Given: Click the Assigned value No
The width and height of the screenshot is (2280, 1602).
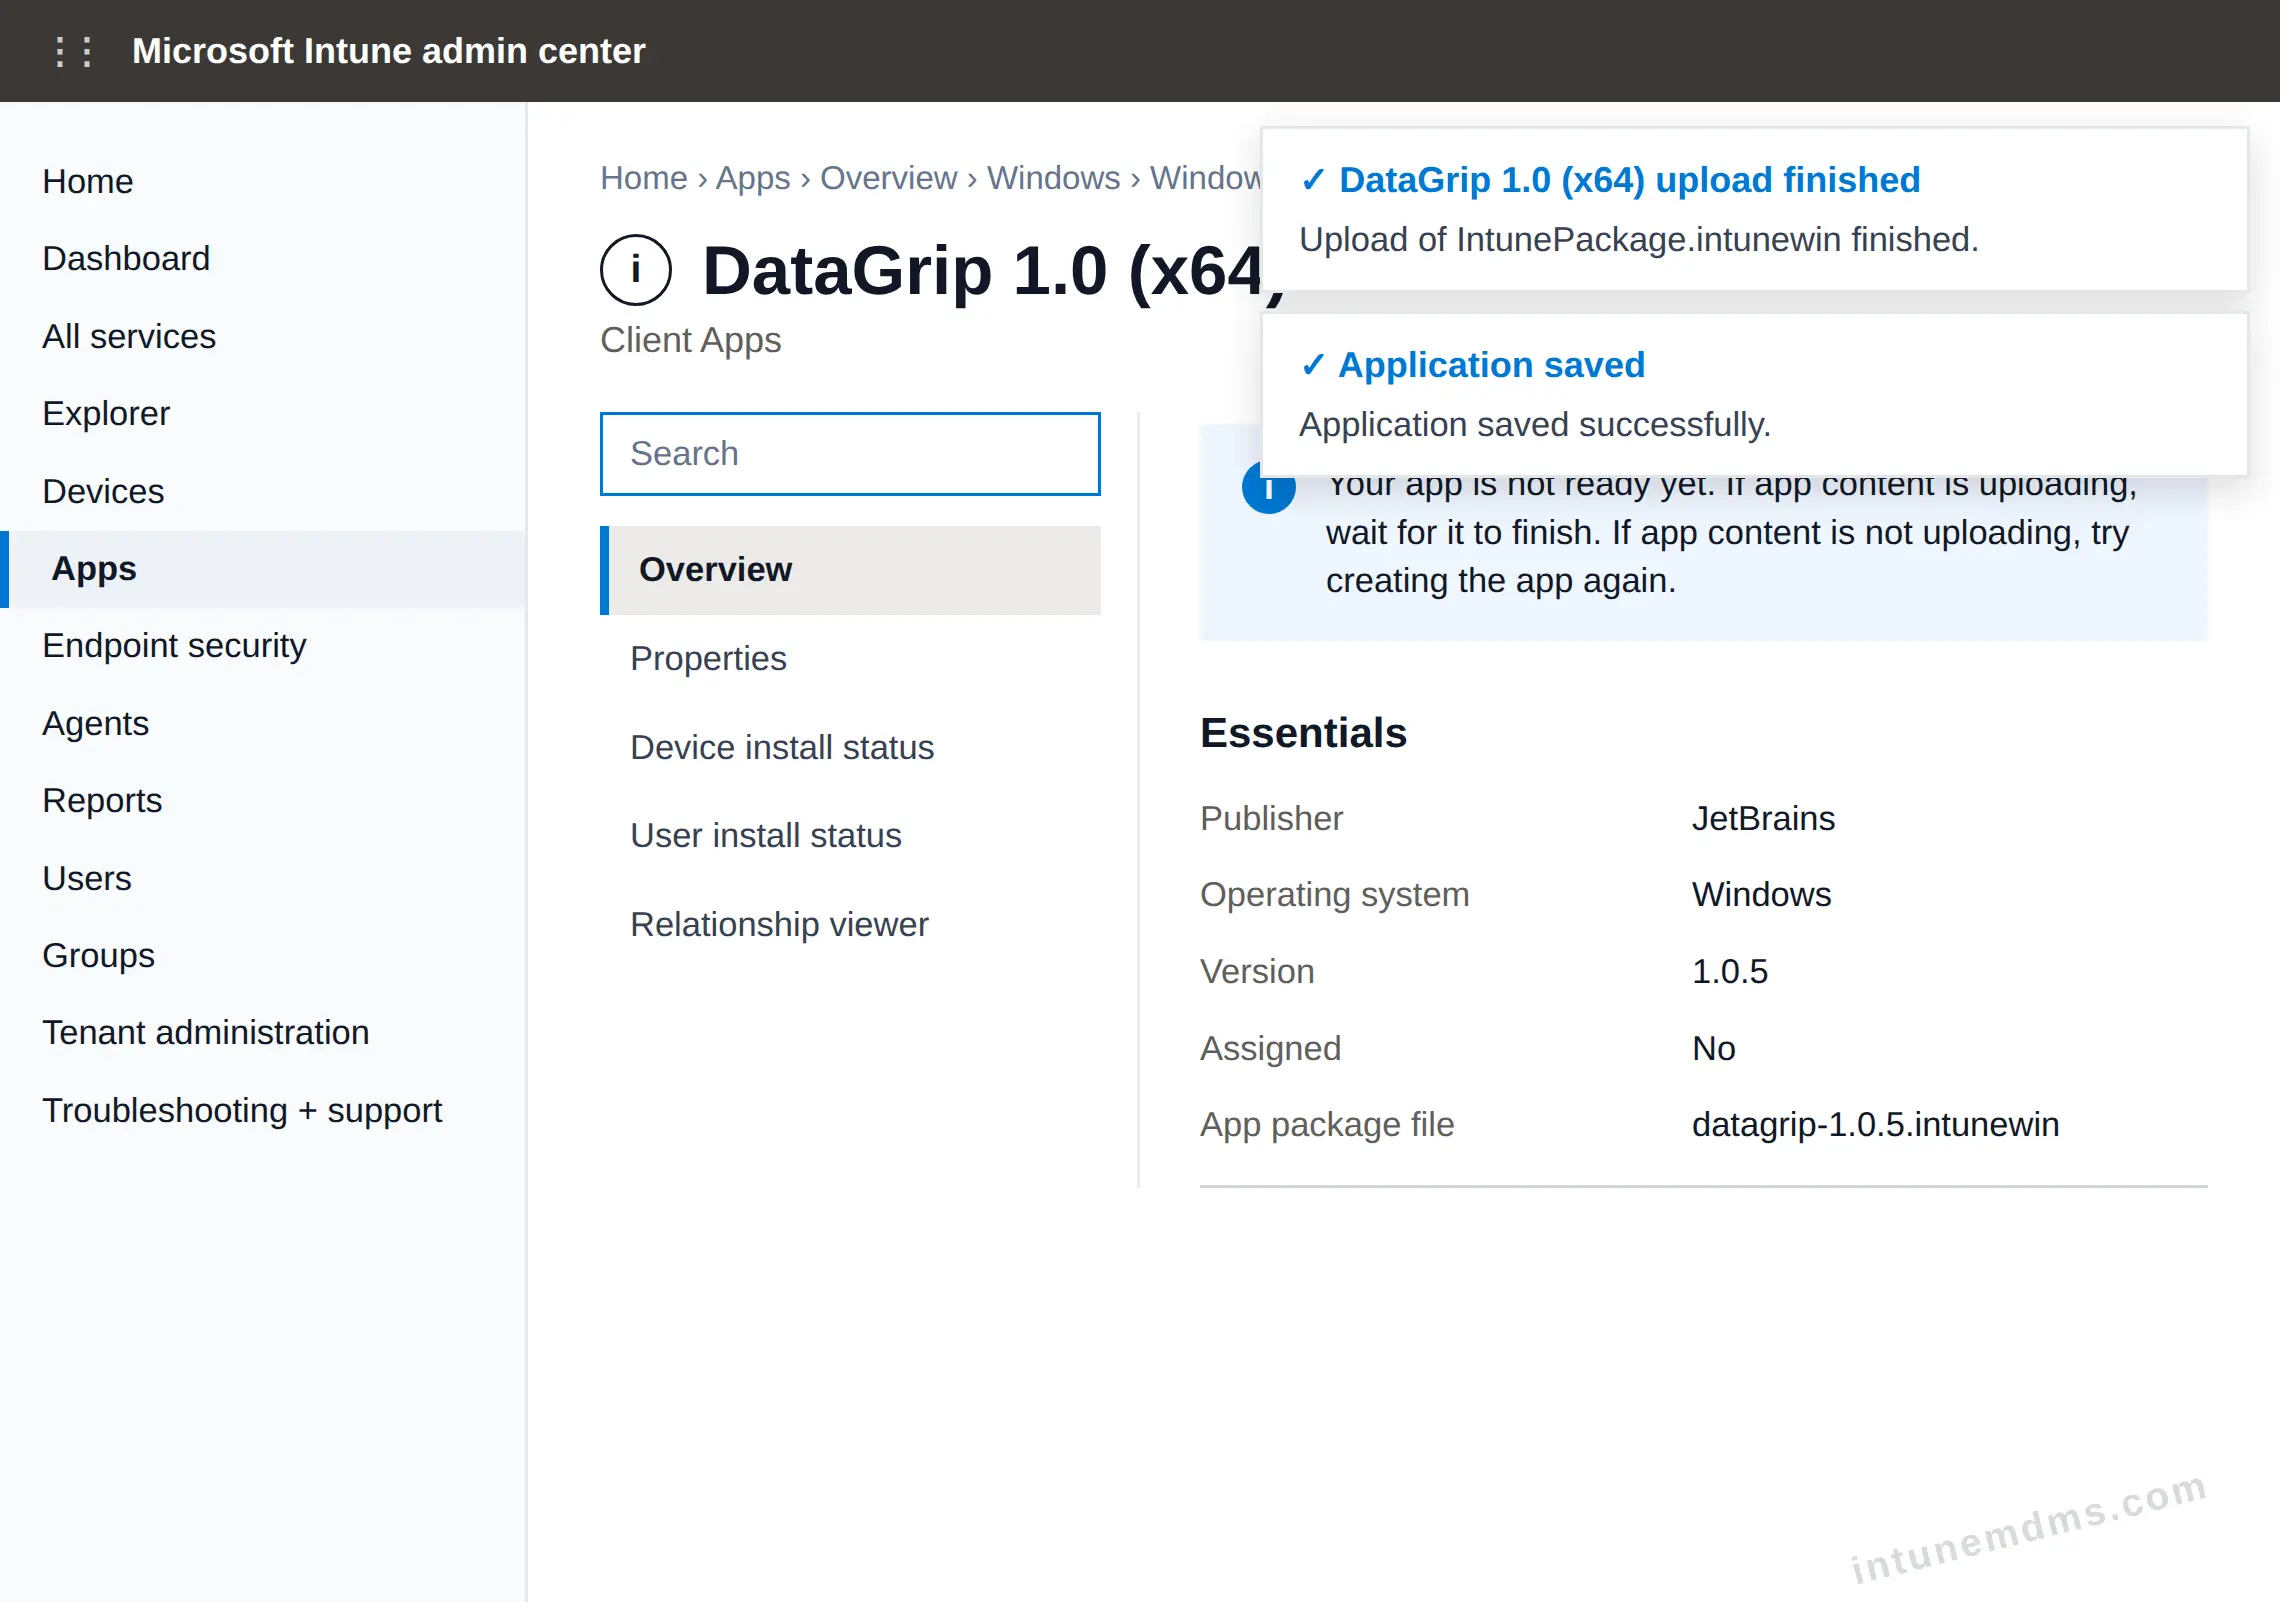Looking at the screenshot, I should 1714,1048.
